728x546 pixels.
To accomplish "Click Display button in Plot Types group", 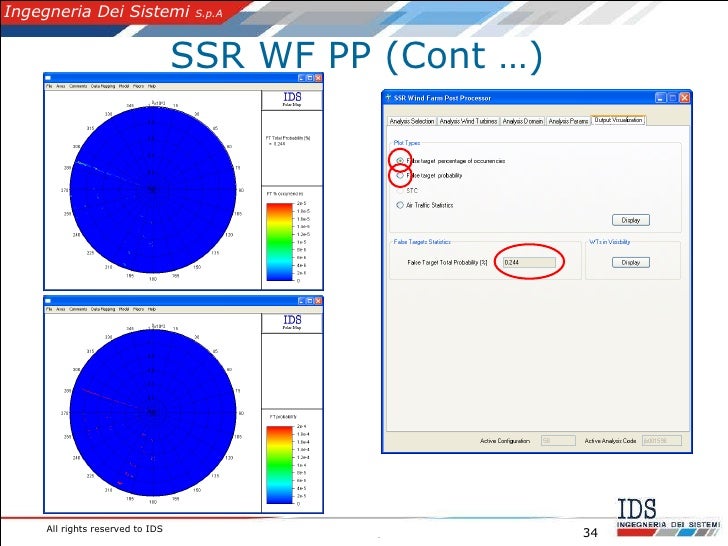I will 630,220.
